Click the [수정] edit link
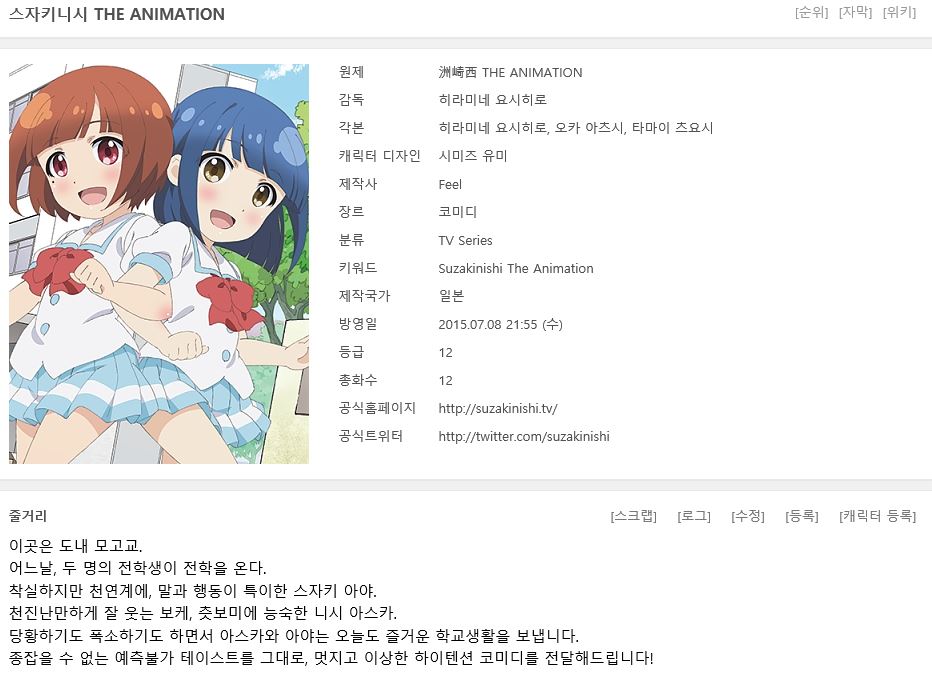 (748, 516)
